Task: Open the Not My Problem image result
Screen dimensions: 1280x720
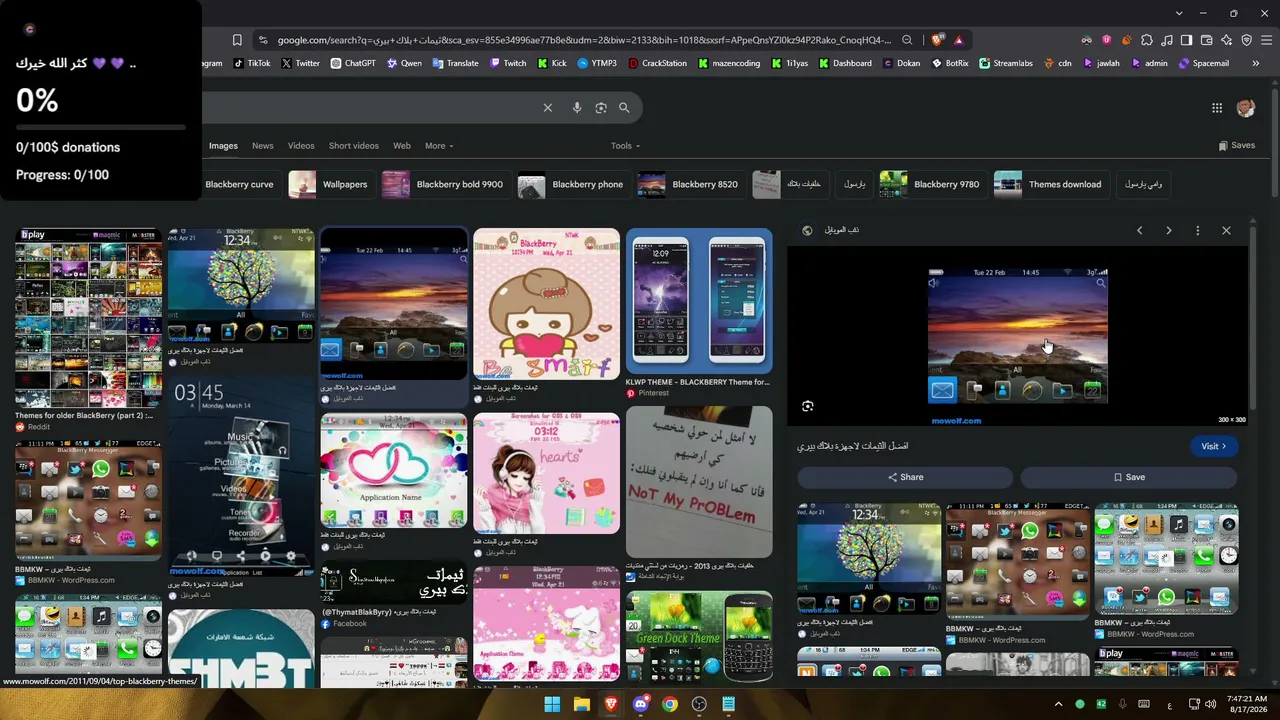Action: 699,482
